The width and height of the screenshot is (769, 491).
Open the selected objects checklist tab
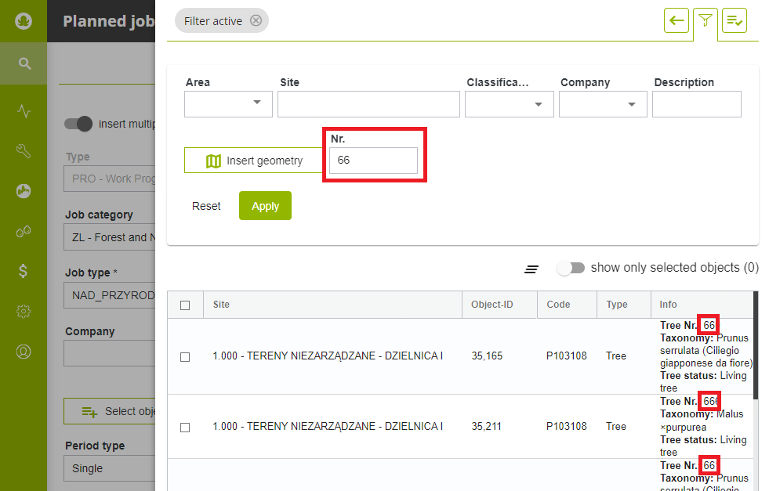click(x=735, y=20)
